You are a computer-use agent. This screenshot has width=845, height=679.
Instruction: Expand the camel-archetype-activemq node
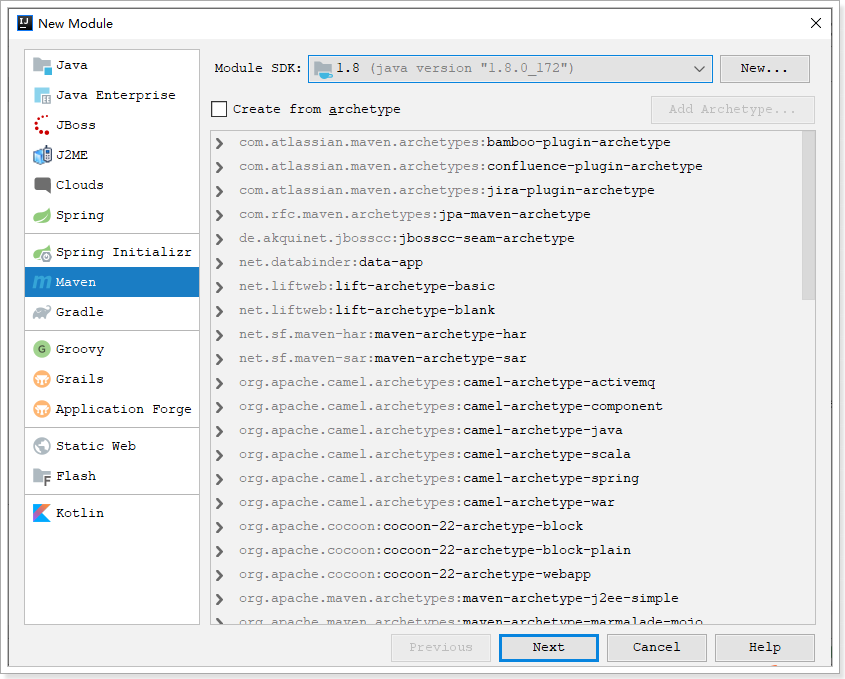pyautogui.click(x=219, y=383)
